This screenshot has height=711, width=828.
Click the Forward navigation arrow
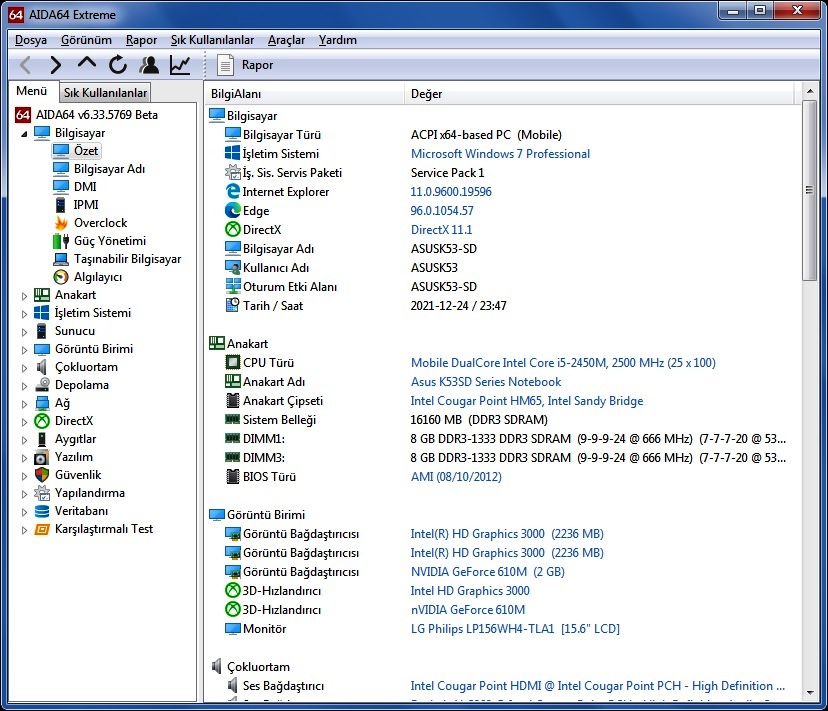click(x=55, y=65)
